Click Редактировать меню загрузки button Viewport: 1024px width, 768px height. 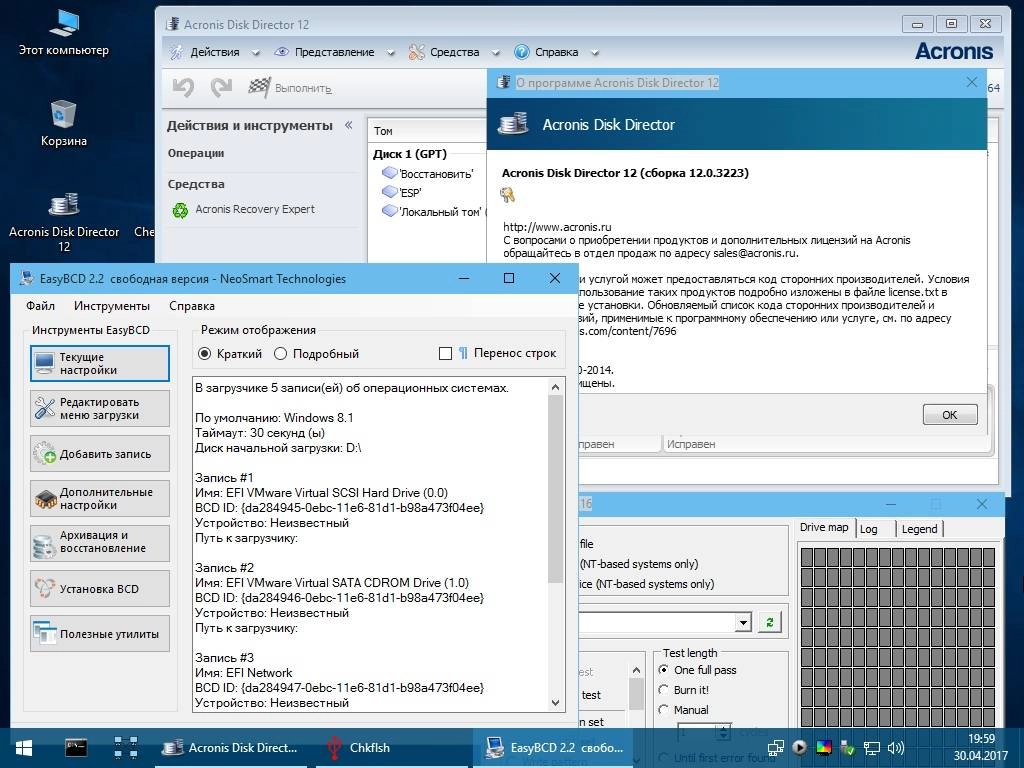[100, 408]
